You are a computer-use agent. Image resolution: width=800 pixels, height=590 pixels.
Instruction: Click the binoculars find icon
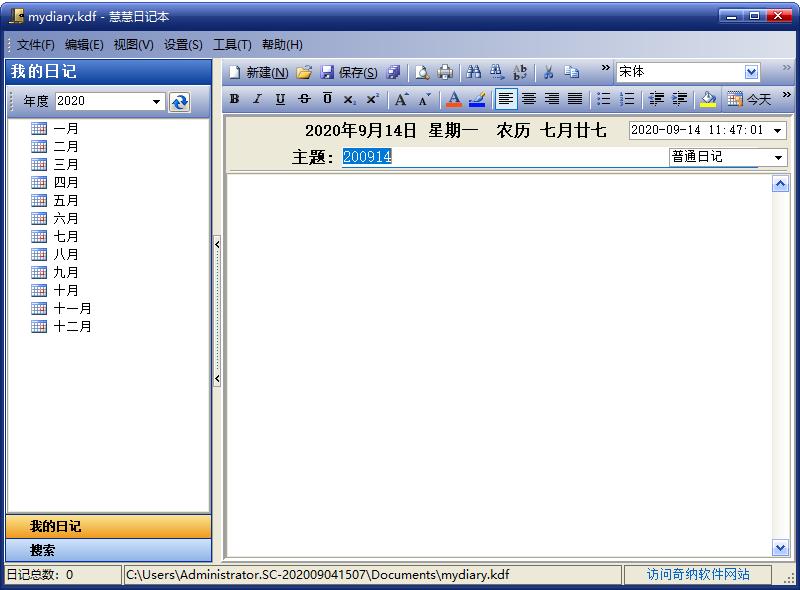[x=473, y=72]
